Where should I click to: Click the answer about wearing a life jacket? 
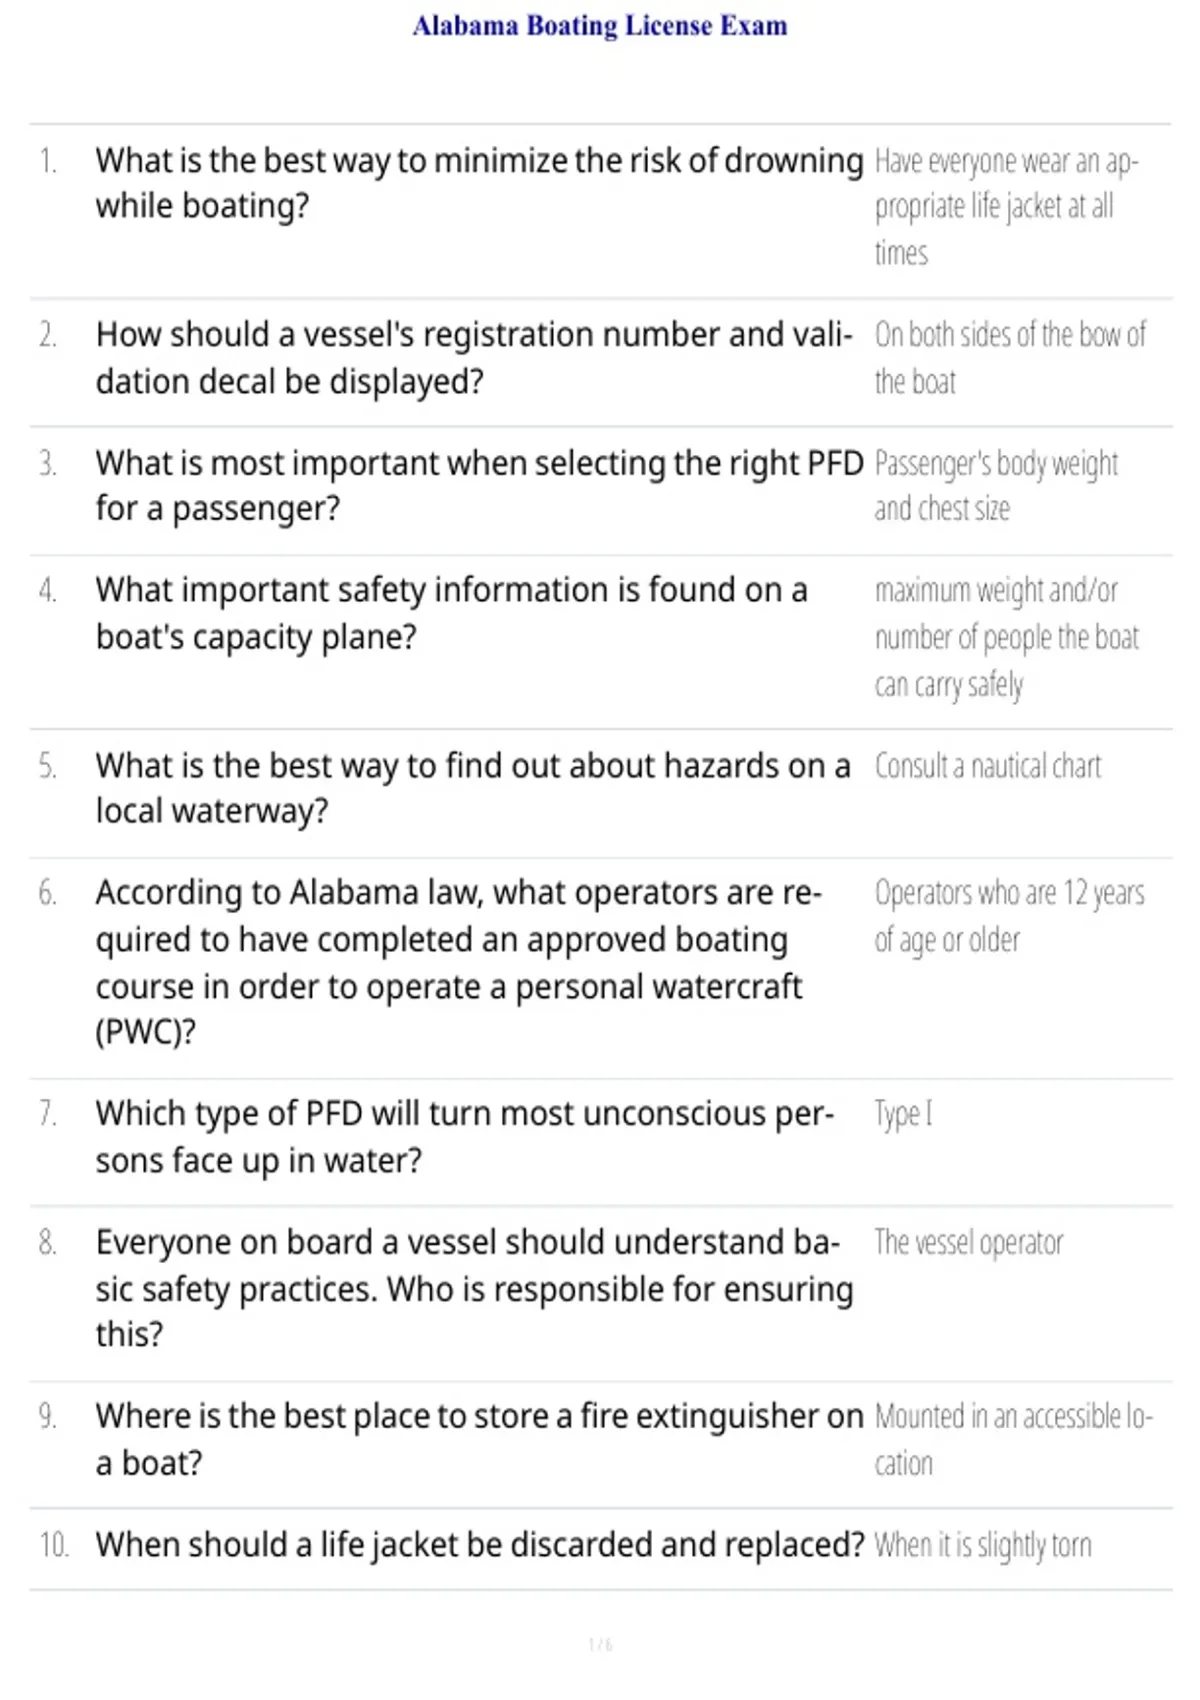(1006, 207)
